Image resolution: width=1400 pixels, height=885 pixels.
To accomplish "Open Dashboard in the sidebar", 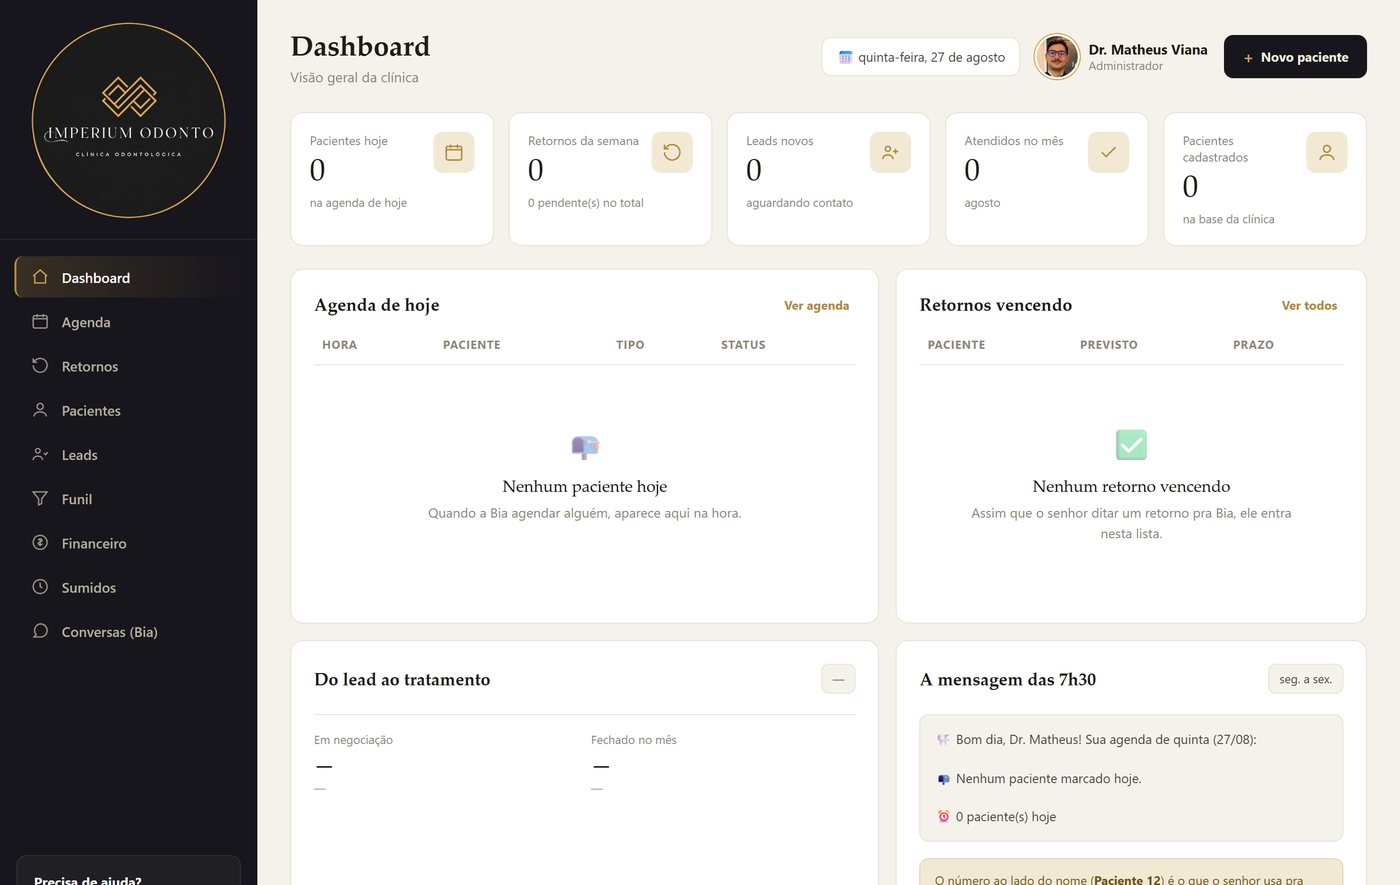I will coord(128,278).
